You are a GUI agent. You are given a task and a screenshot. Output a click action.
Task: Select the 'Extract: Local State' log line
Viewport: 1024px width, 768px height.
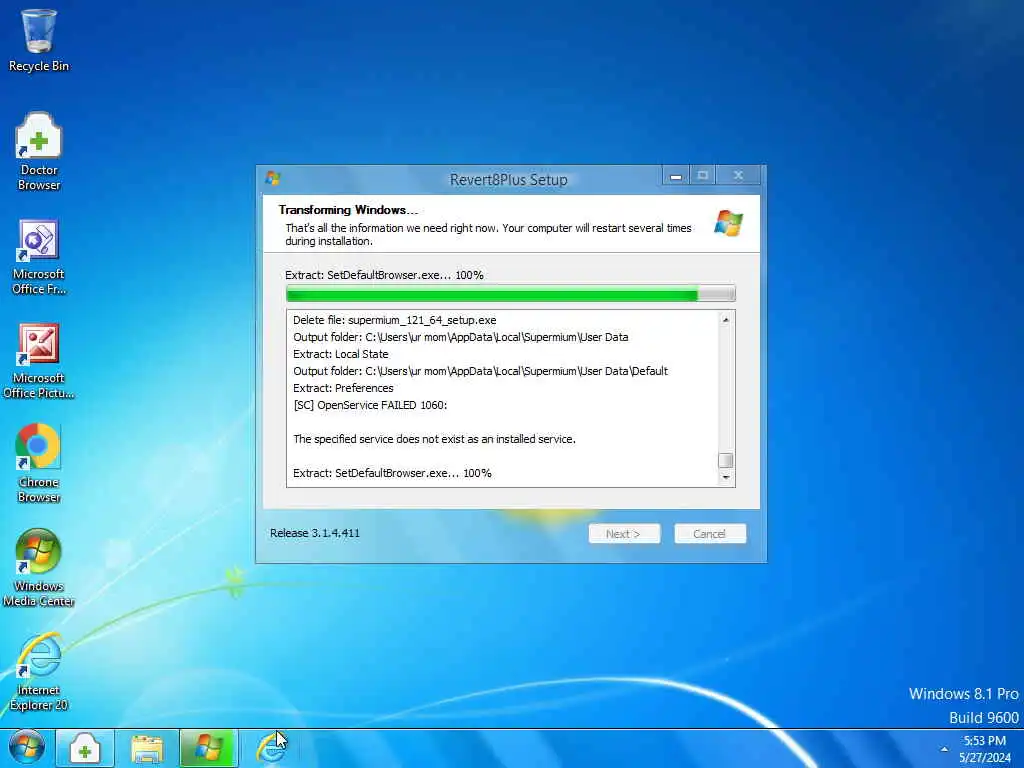340,354
